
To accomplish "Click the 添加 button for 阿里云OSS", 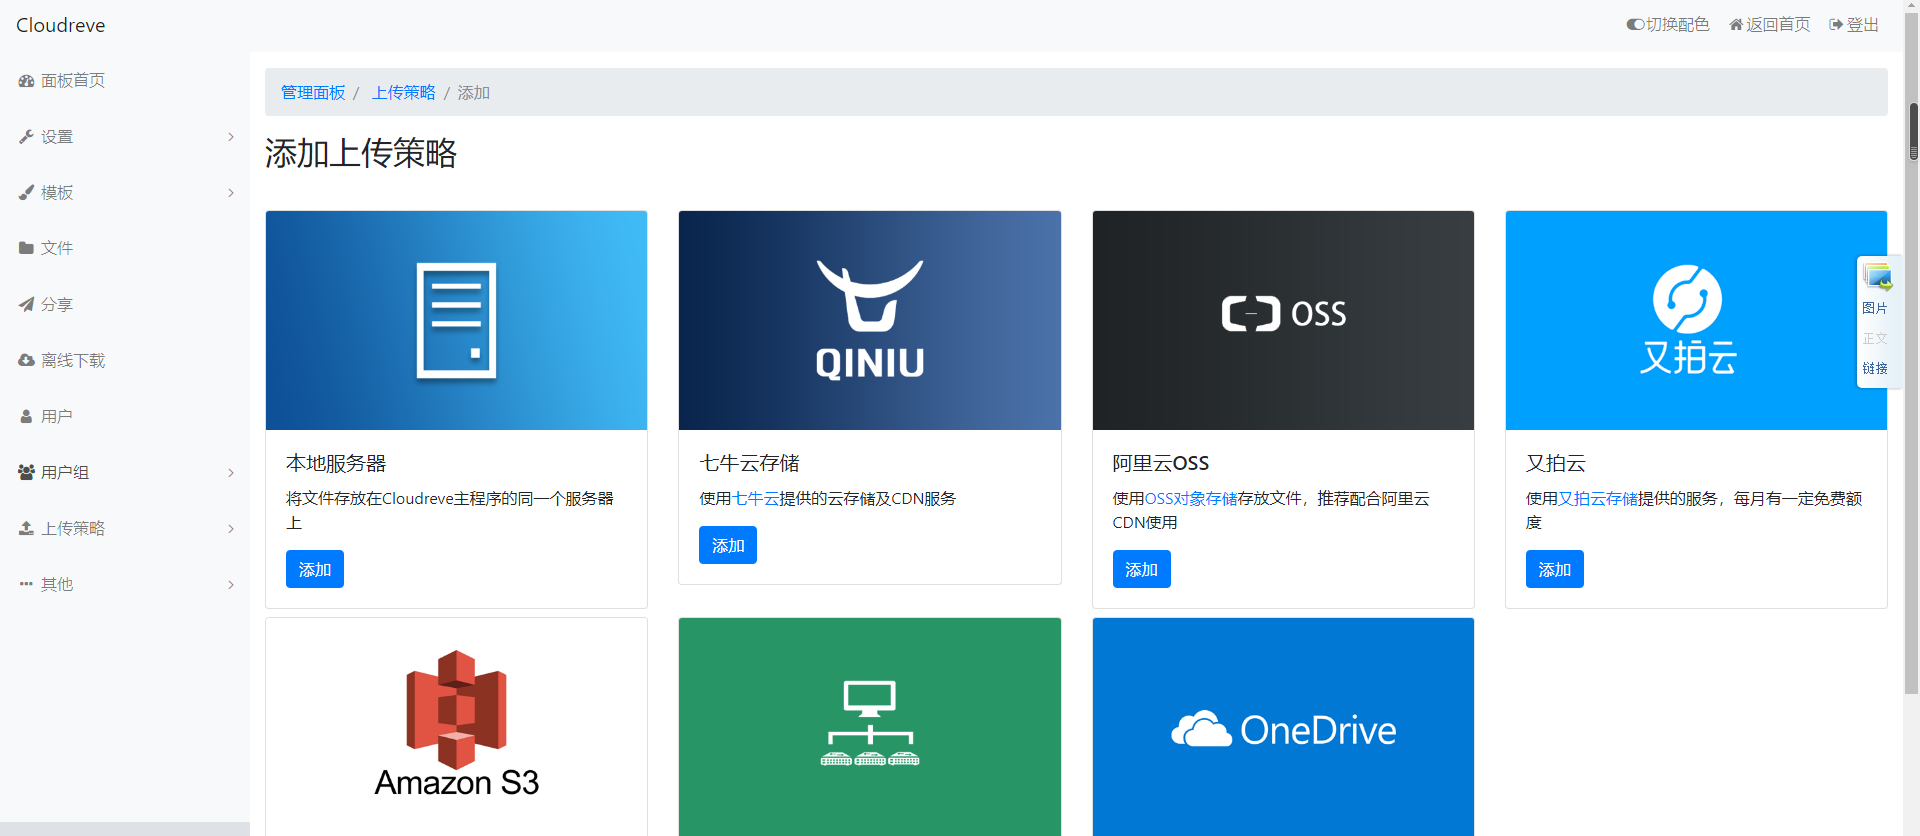I will pyautogui.click(x=1141, y=569).
